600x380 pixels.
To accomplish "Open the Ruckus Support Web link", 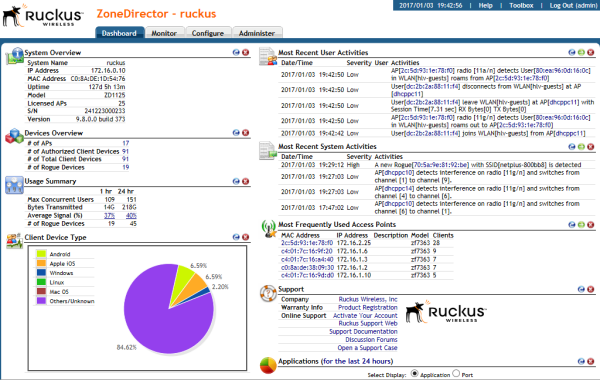I will click(x=368, y=323).
